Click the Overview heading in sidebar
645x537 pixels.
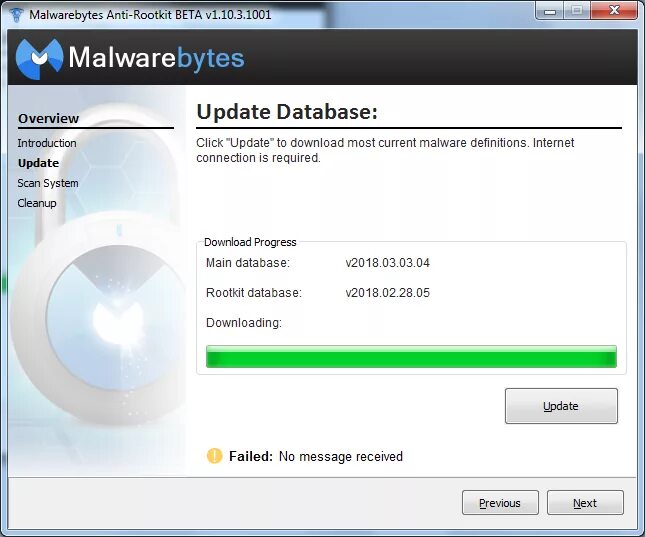[49, 119]
